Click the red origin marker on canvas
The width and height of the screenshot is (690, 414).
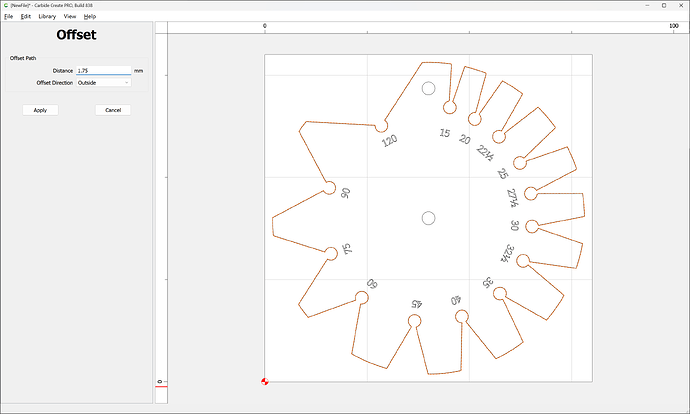coord(265,381)
